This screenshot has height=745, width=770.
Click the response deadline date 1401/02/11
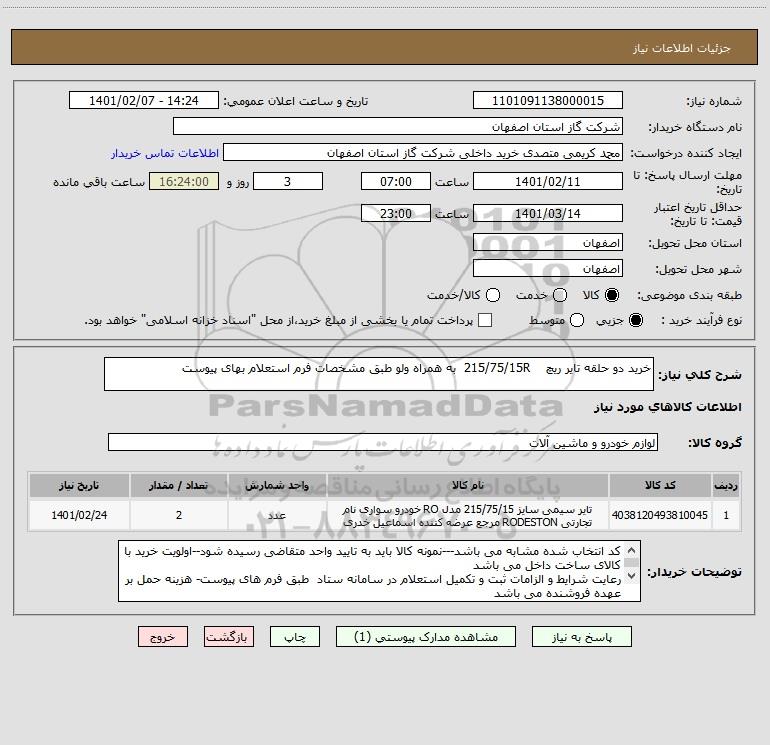pyautogui.click(x=548, y=182)
